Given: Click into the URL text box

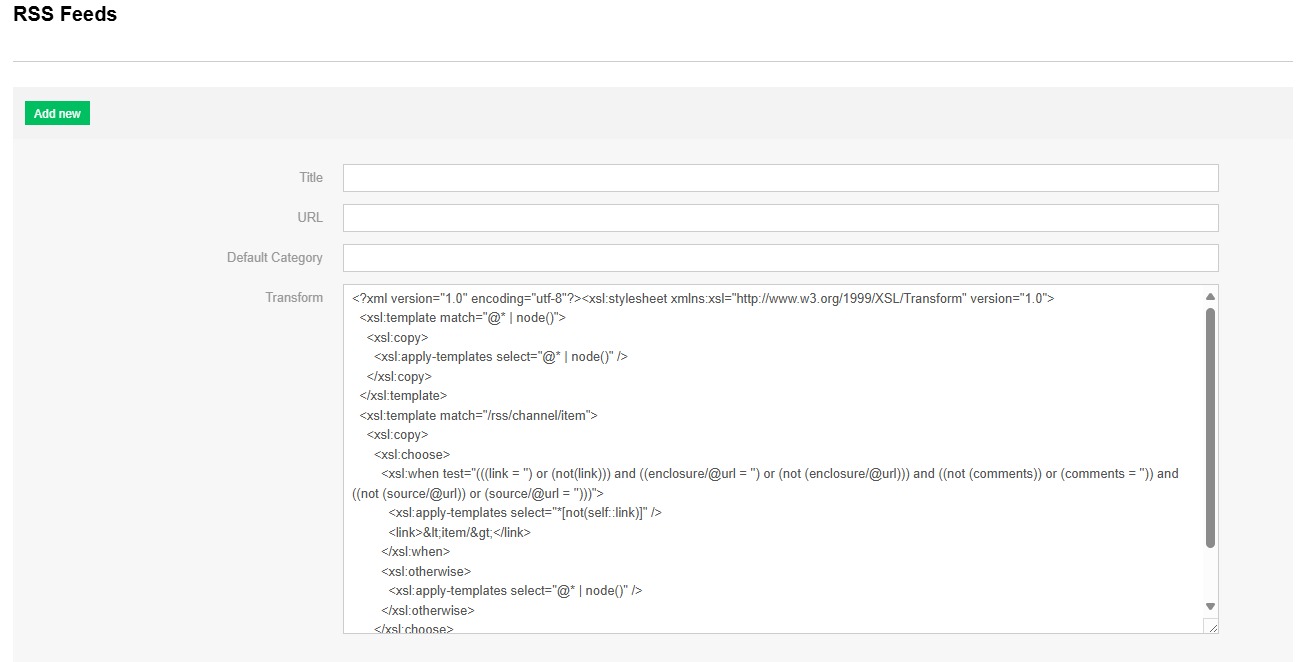Looking at the screenshot, I should [780, 218].
